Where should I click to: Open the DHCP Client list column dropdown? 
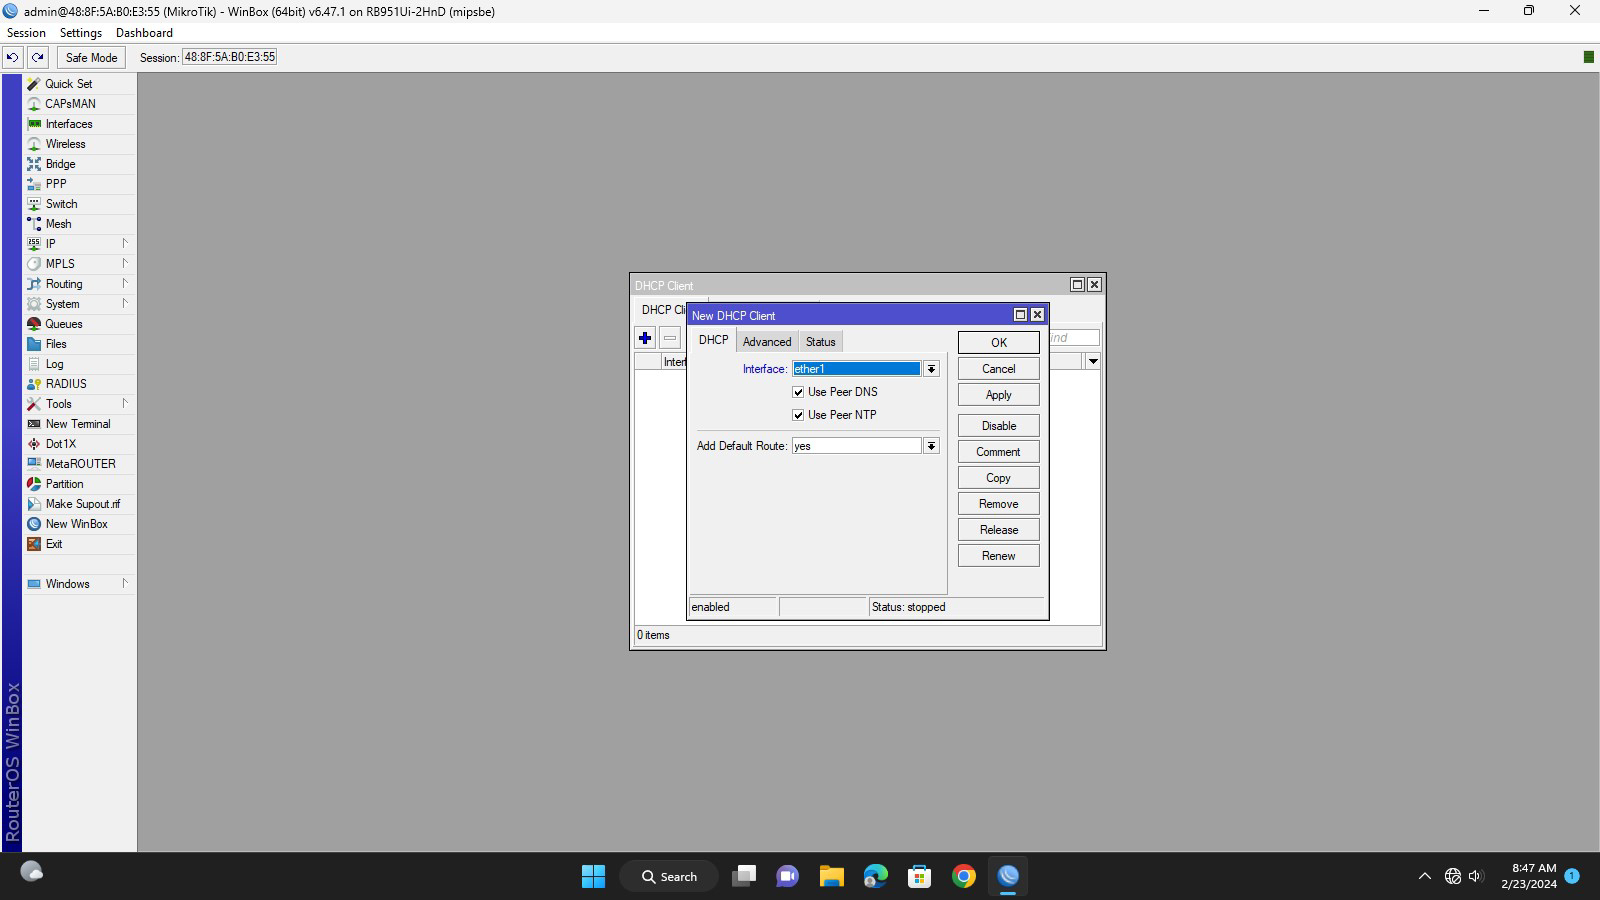(x=1093, y=361)
